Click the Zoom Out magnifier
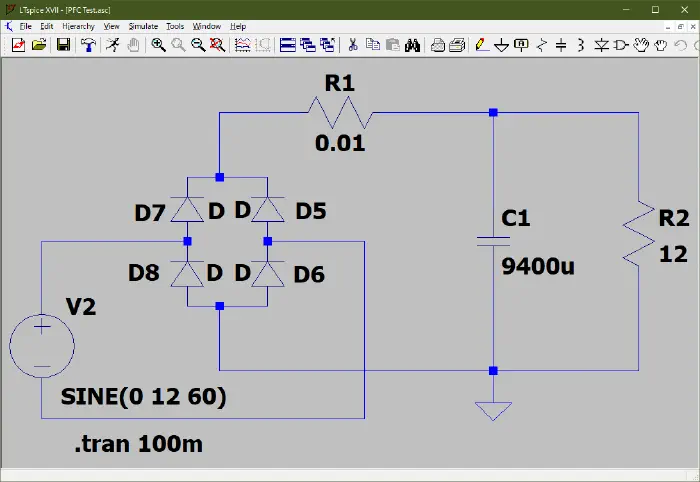The image size is (700, 482). click(198, 45)
